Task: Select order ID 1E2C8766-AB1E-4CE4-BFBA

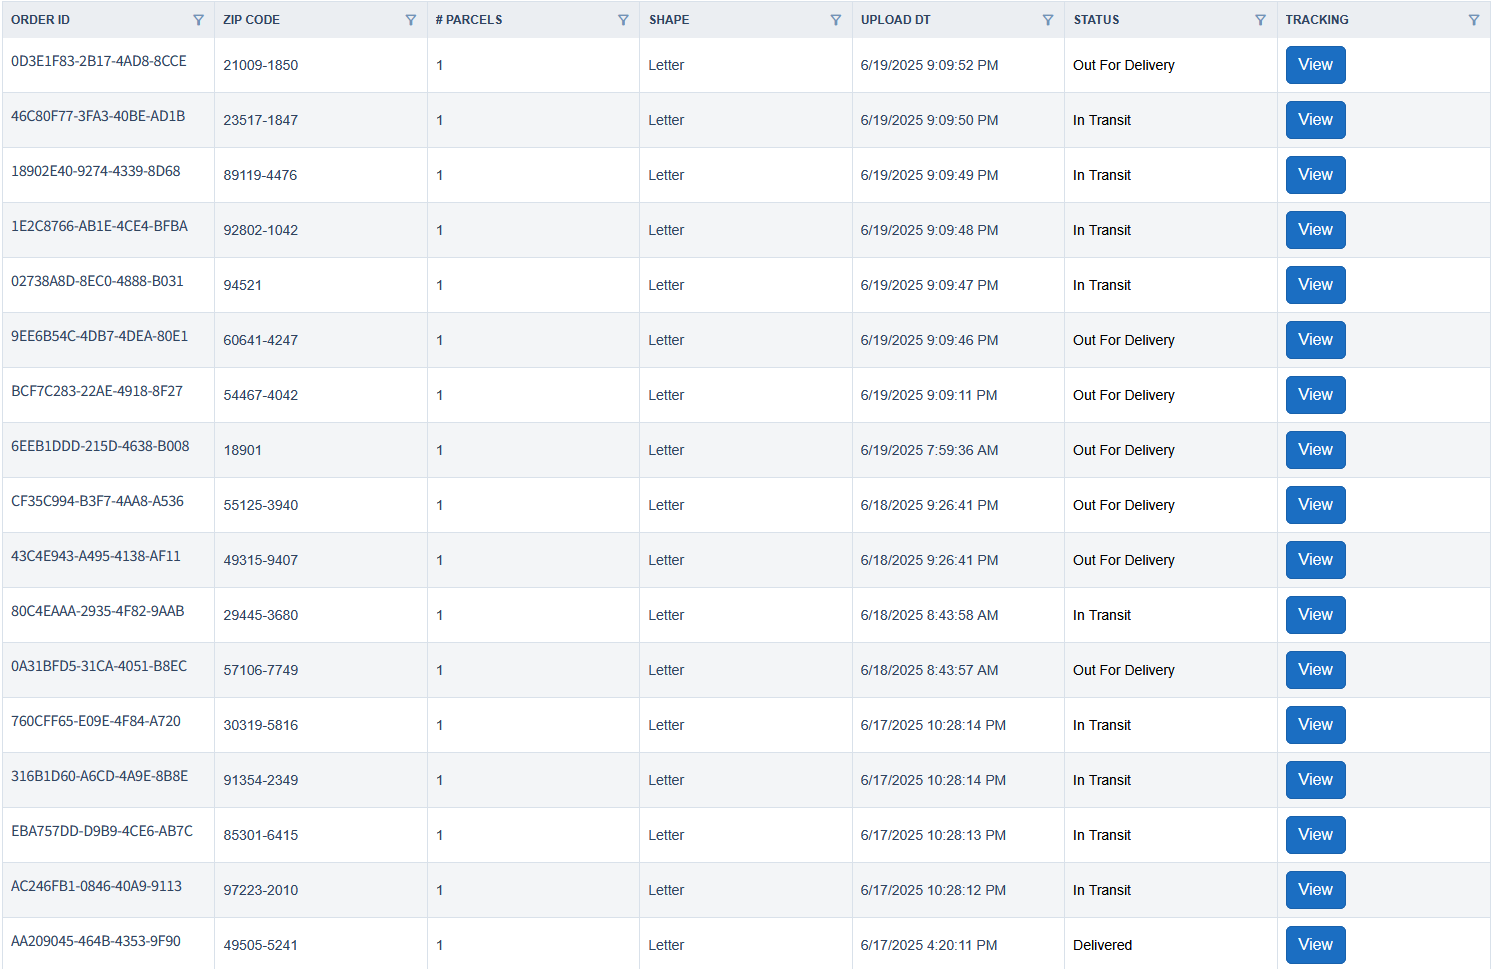Action: click(99, 226)
